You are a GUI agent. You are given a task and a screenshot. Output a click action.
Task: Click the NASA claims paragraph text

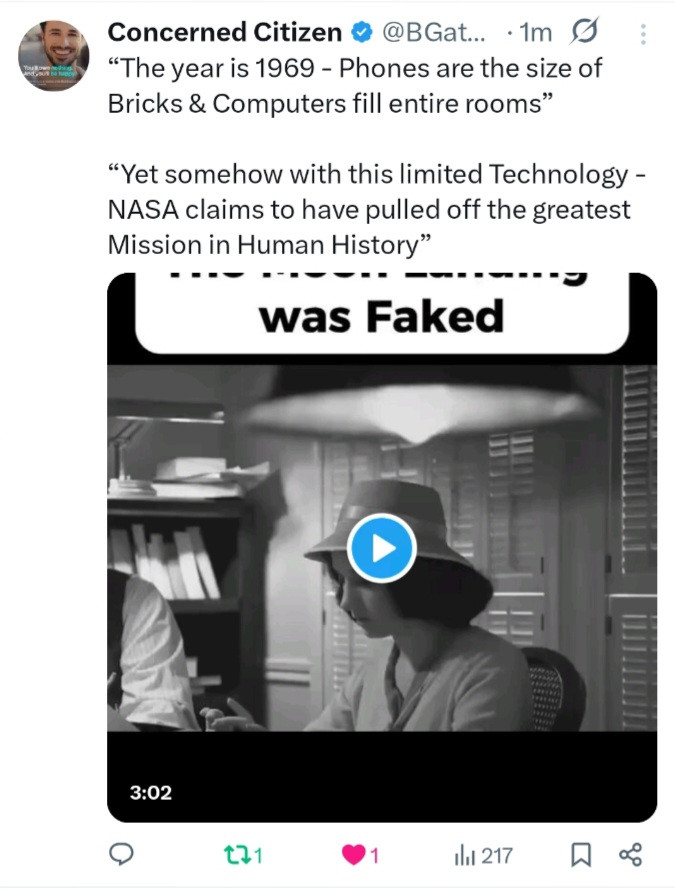coord(376,209)
